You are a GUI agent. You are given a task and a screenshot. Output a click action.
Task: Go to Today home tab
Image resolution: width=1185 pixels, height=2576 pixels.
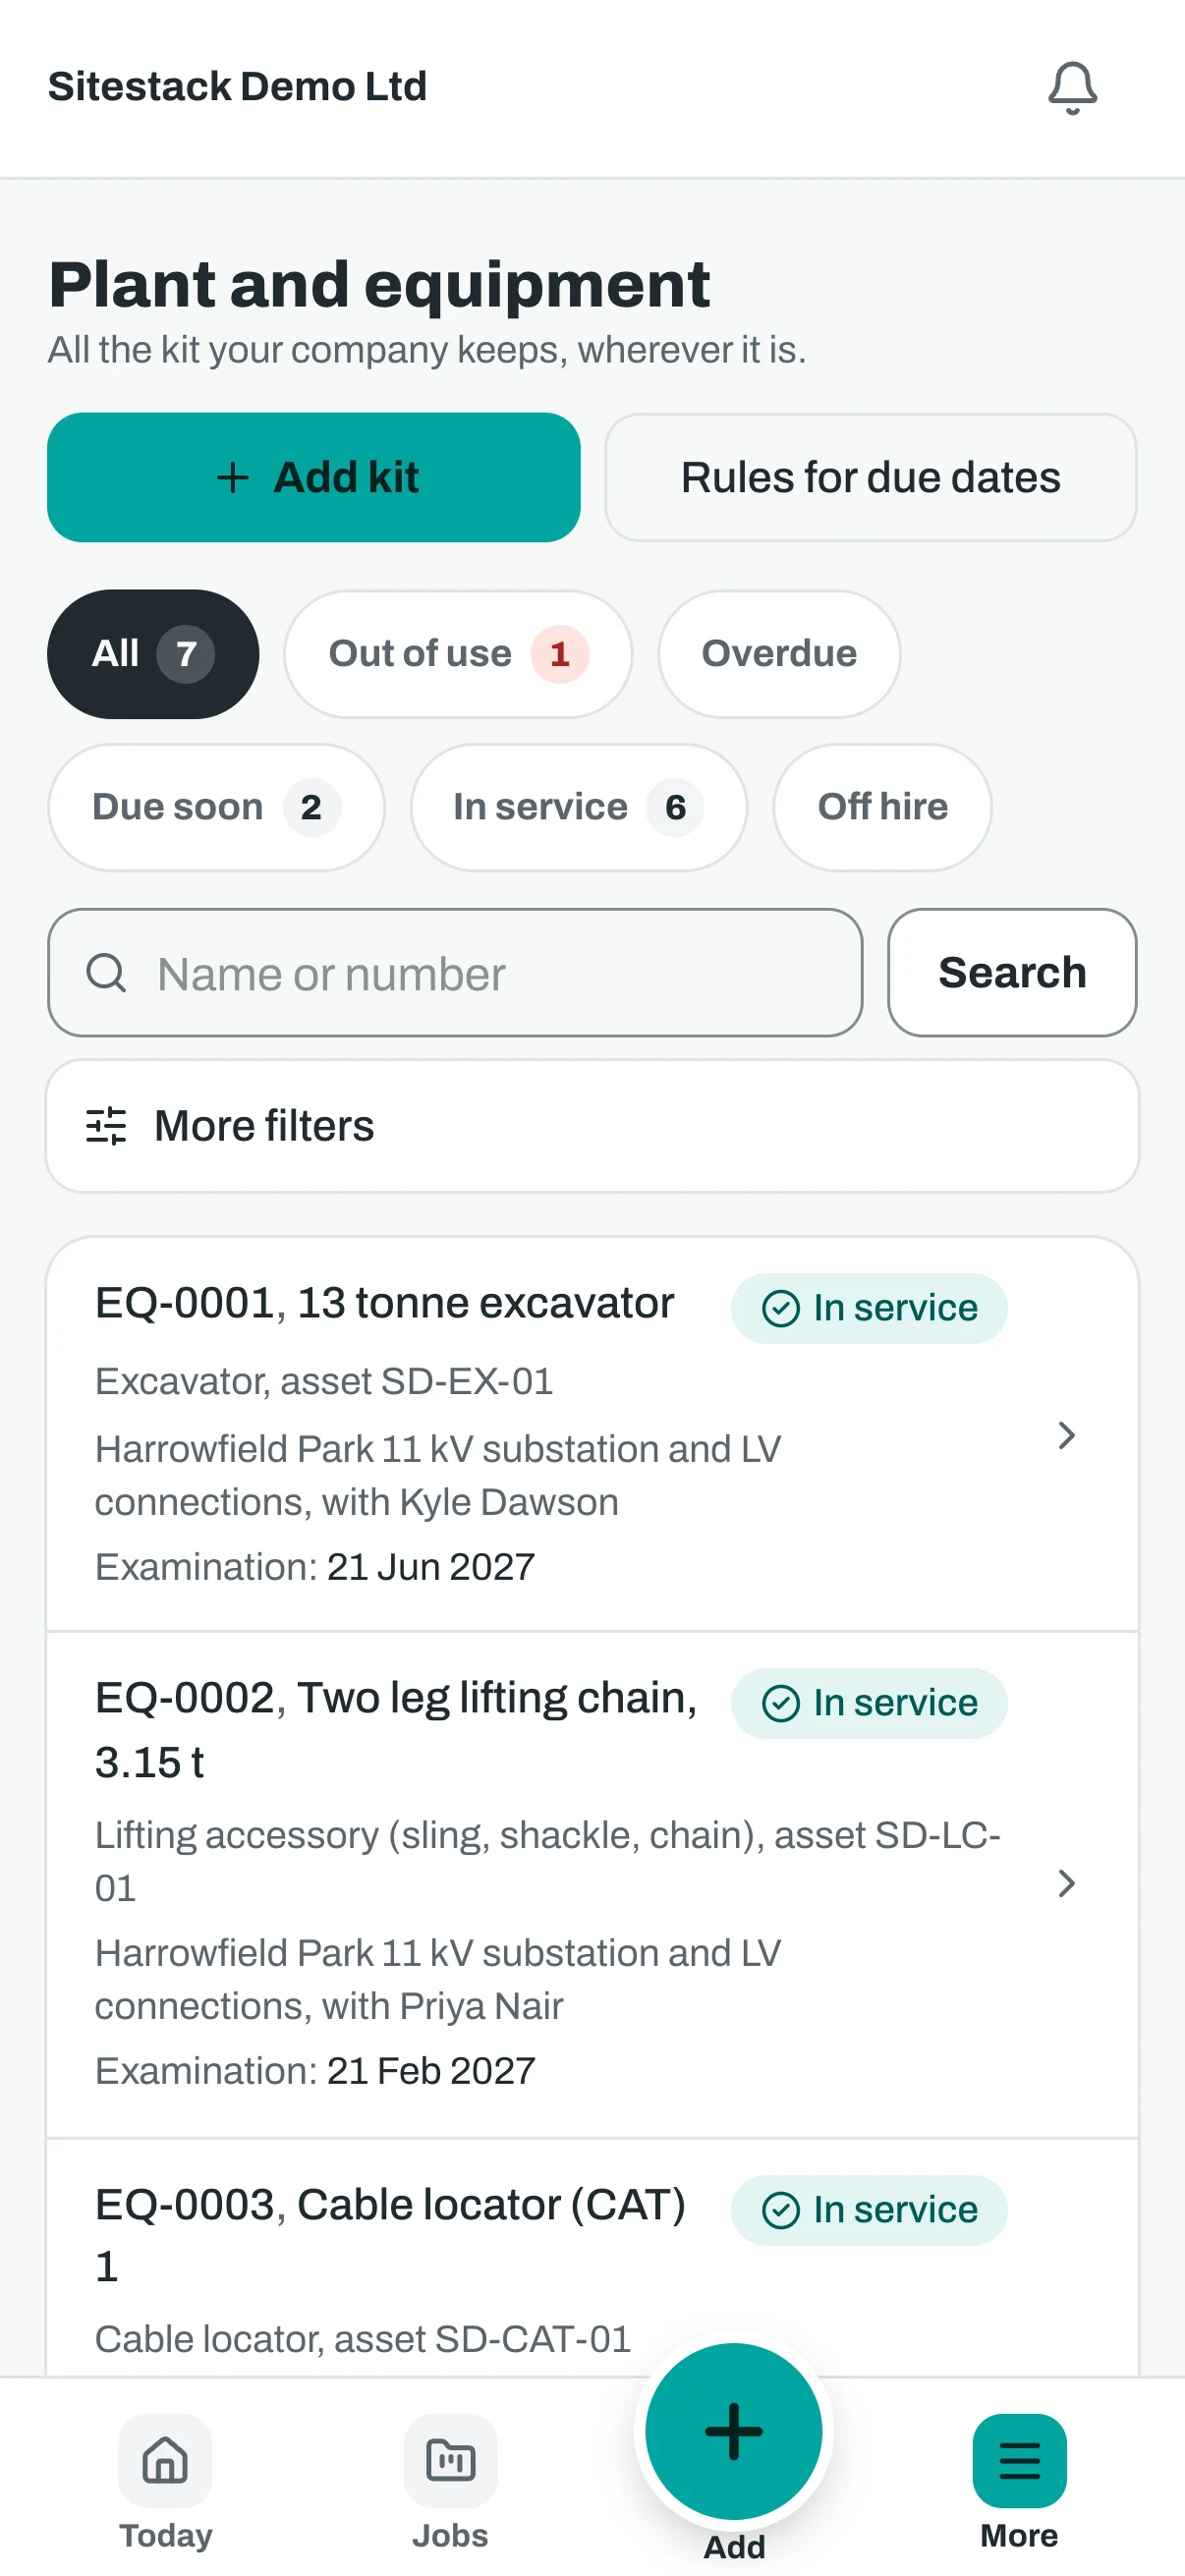pos(165,2484)
